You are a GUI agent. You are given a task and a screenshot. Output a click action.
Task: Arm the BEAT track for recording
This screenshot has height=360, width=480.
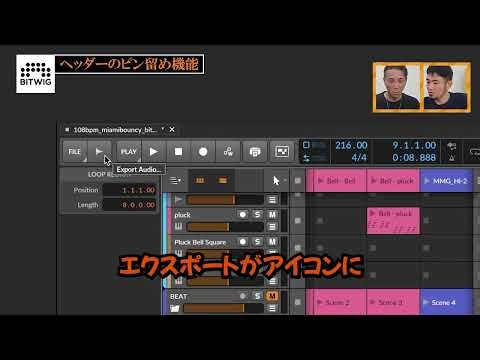[243, 296]
